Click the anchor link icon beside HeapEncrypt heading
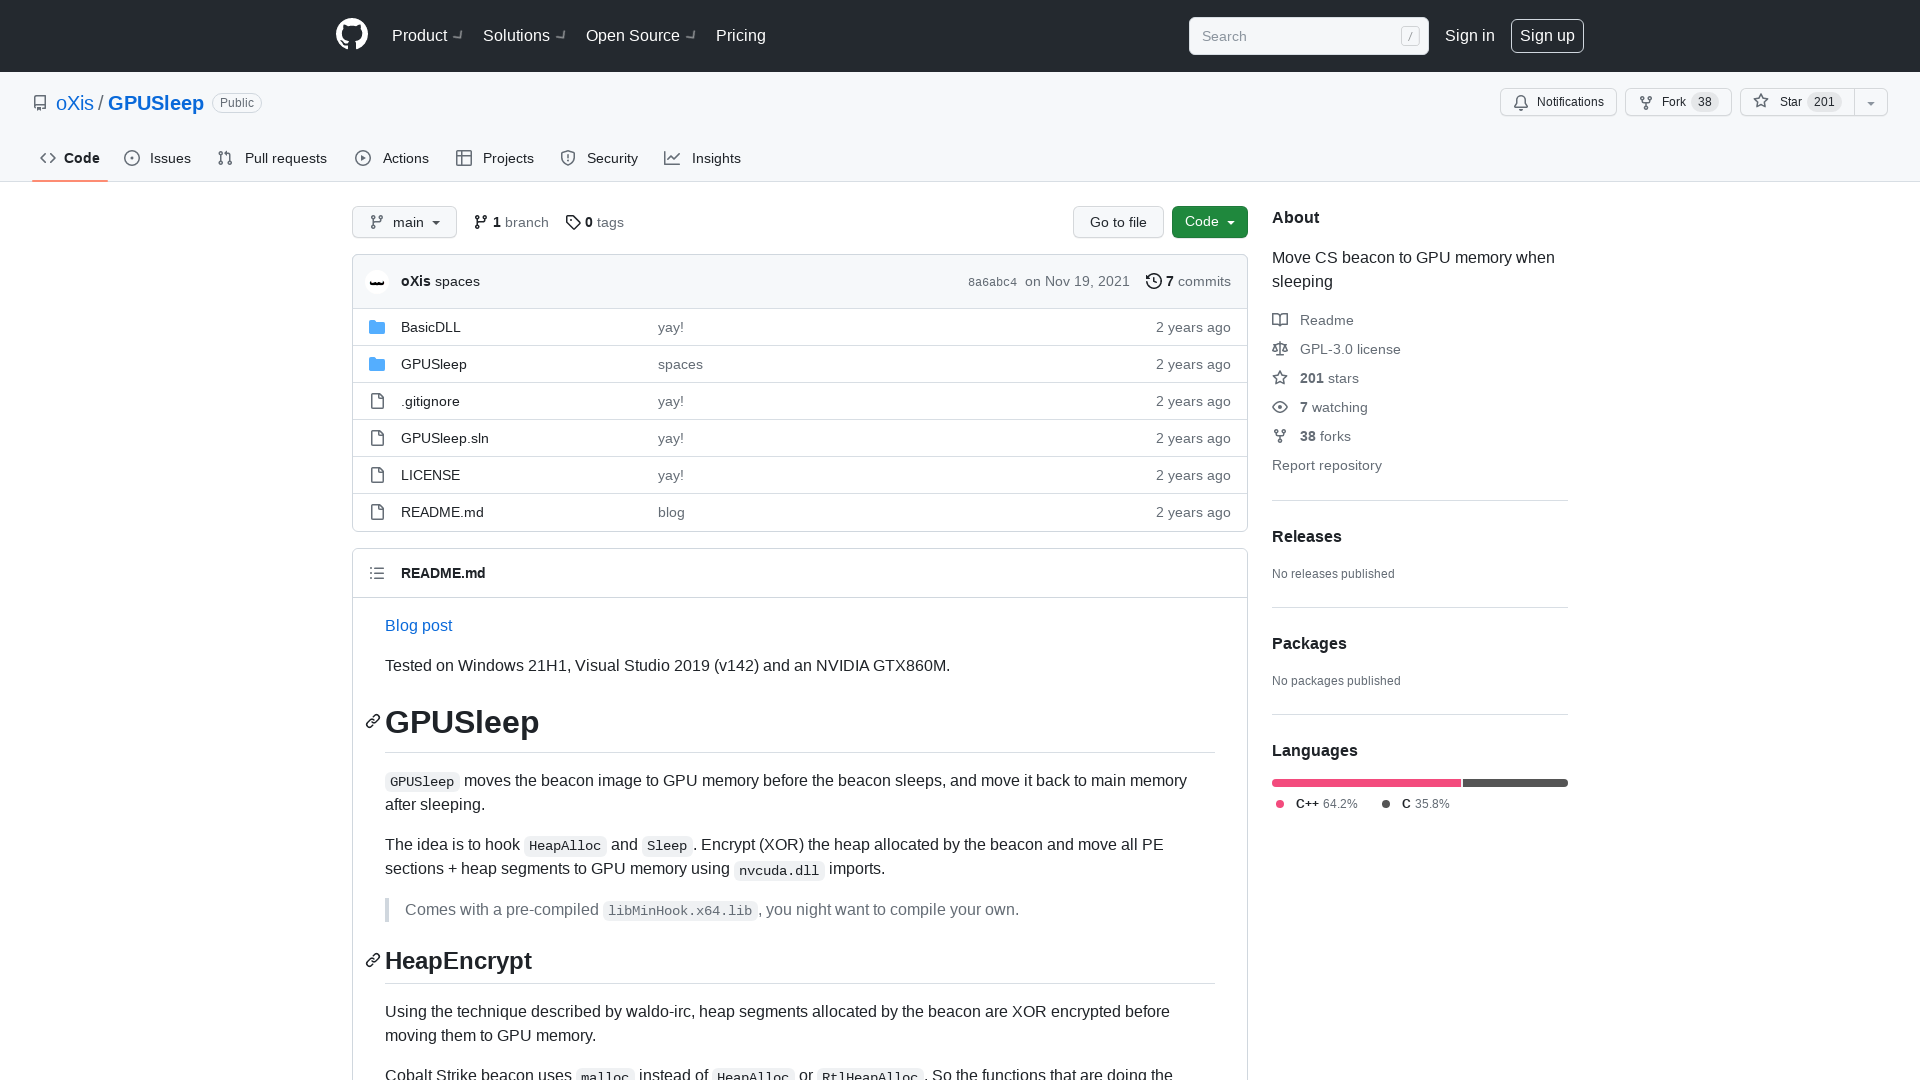The width and height of the screenshot is (1920, 1080). coord(373,960)
